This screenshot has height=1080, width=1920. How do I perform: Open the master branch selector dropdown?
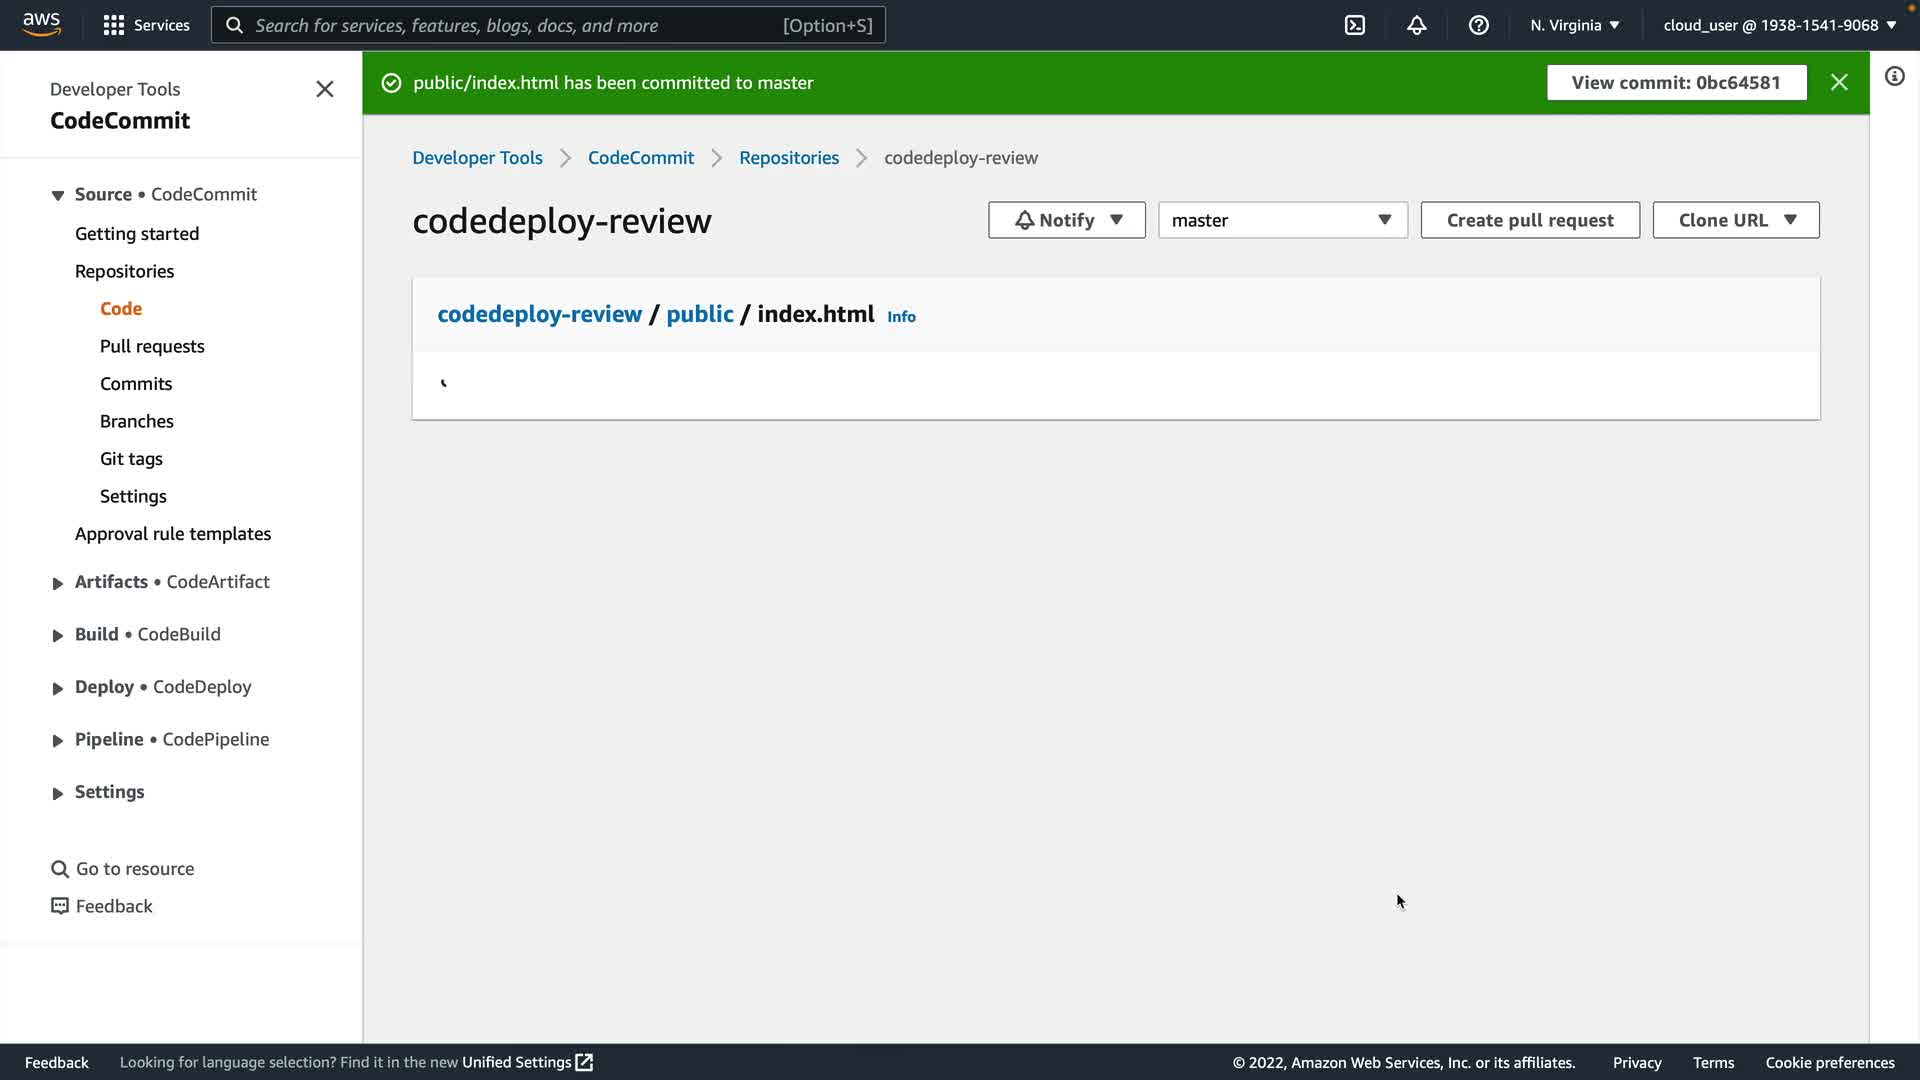click(x=1282, y=220)
